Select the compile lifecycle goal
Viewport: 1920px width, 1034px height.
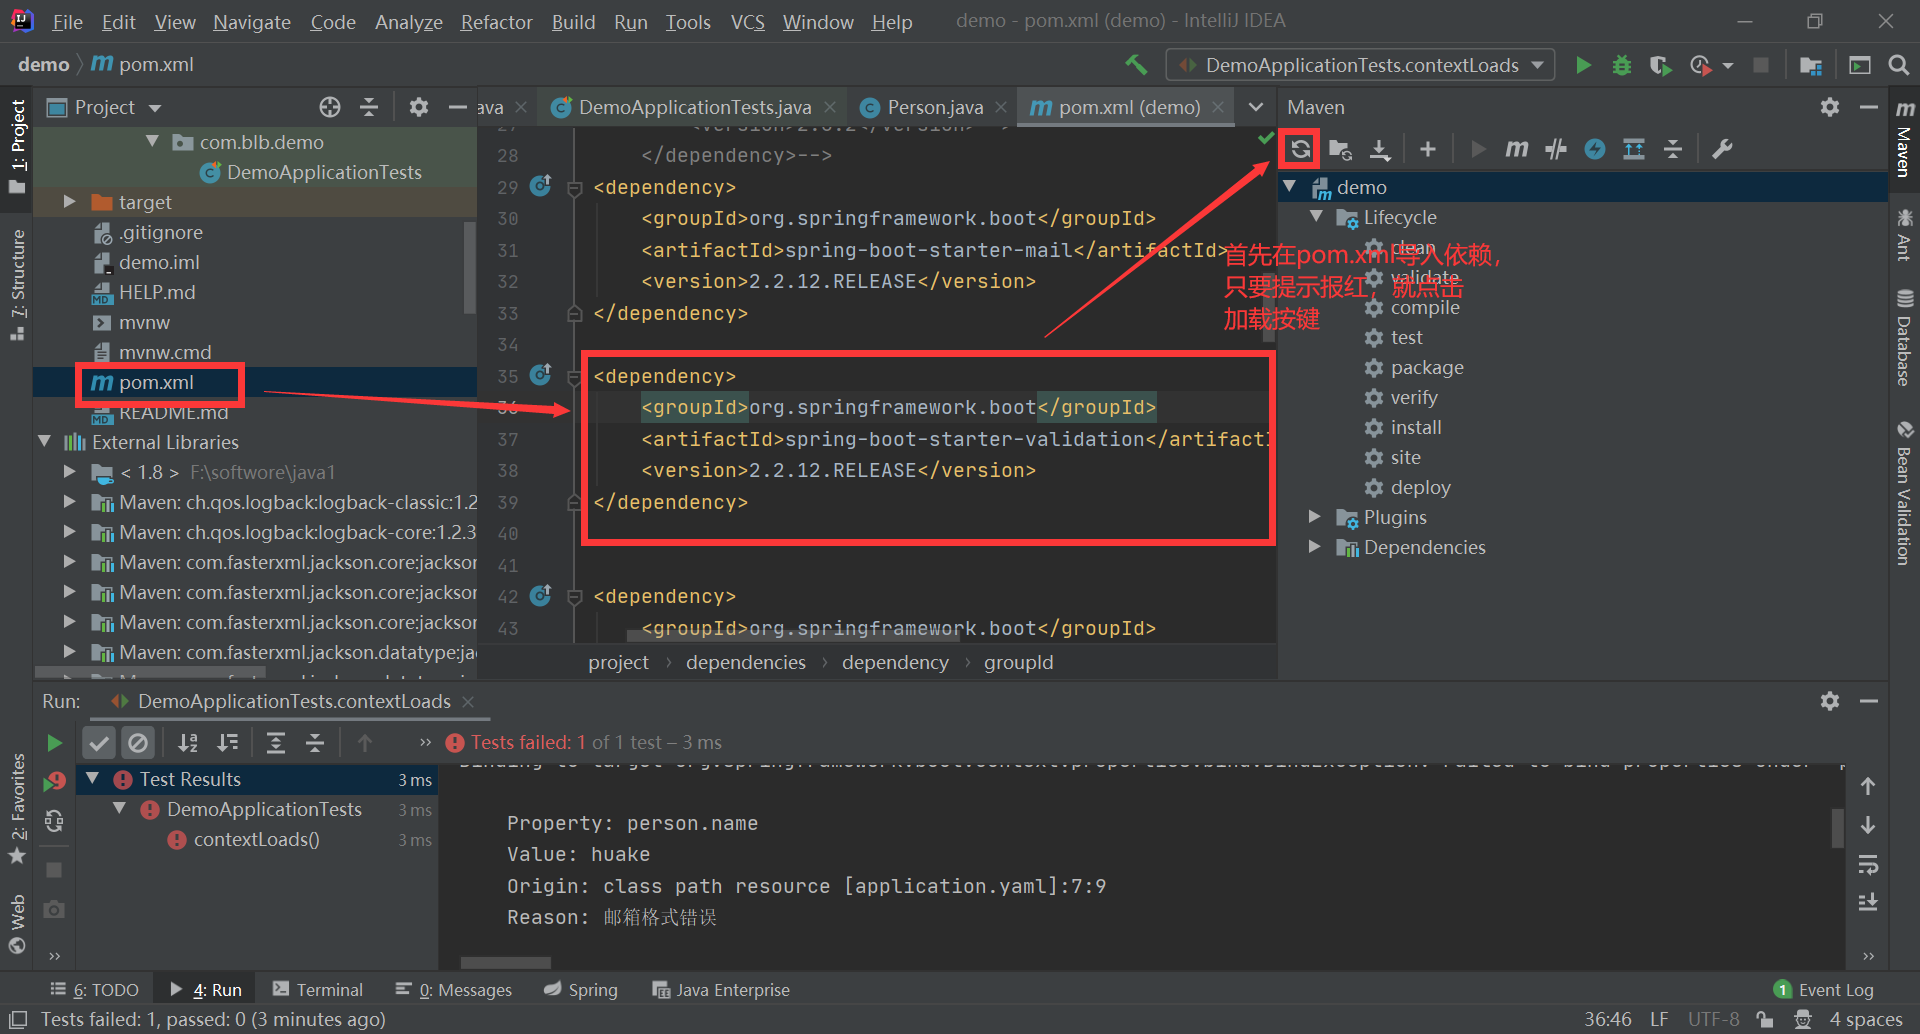click(1425, 308)
